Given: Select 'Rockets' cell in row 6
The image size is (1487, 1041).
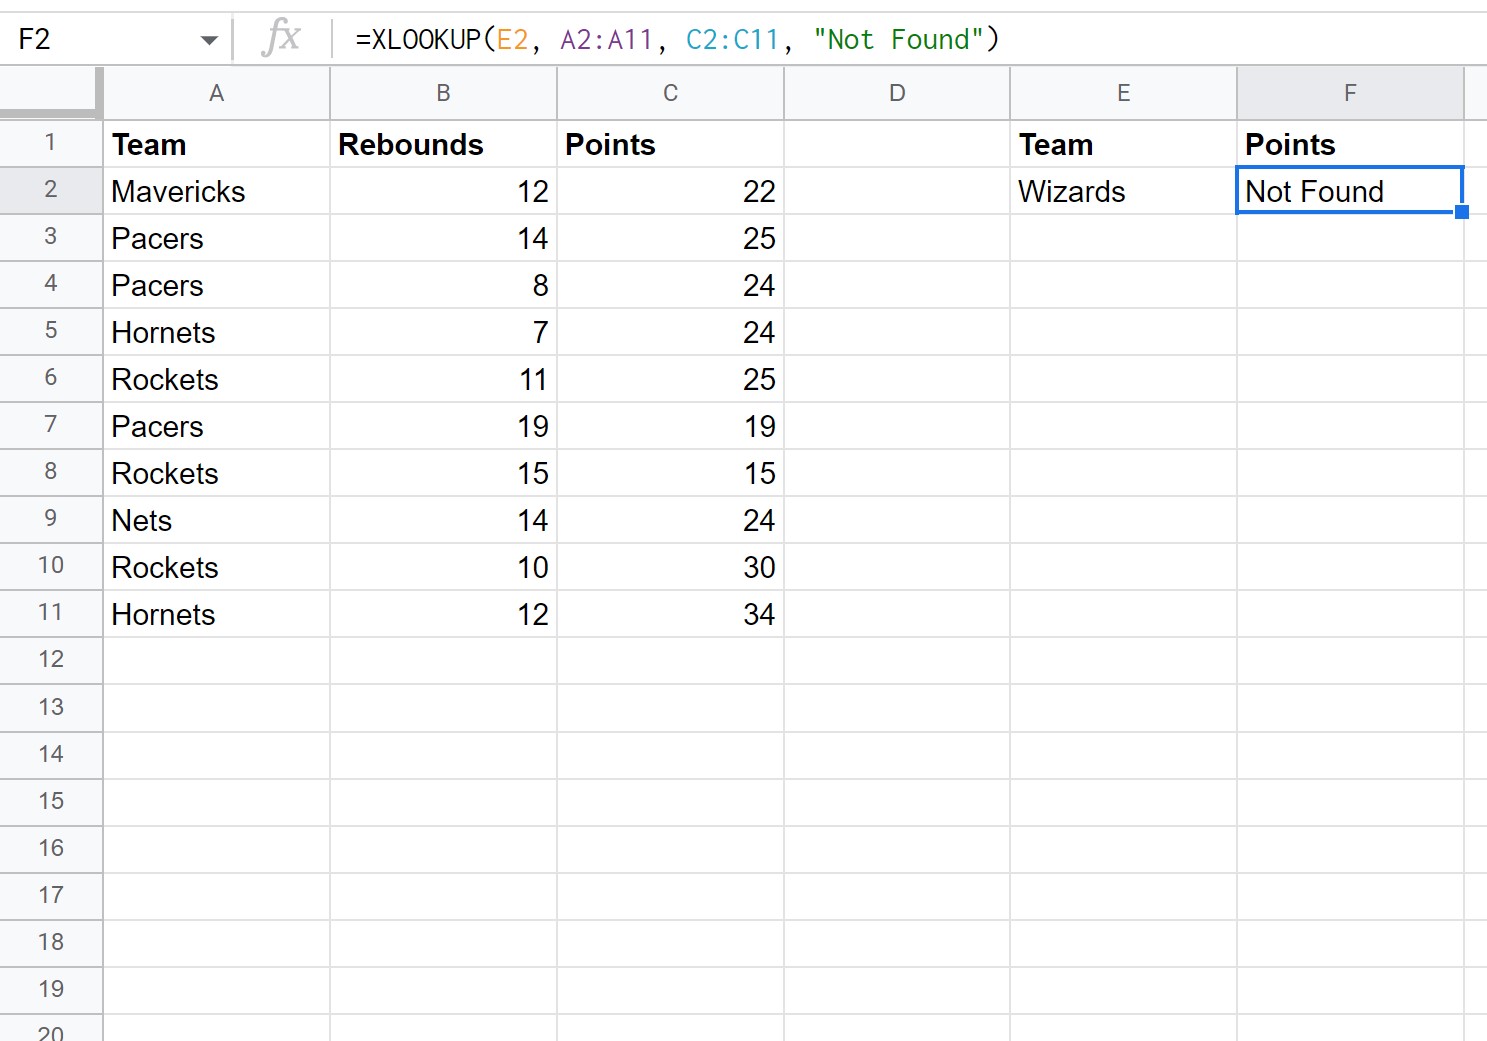Looking at the screenshot, I should click(x=217, y=379).
